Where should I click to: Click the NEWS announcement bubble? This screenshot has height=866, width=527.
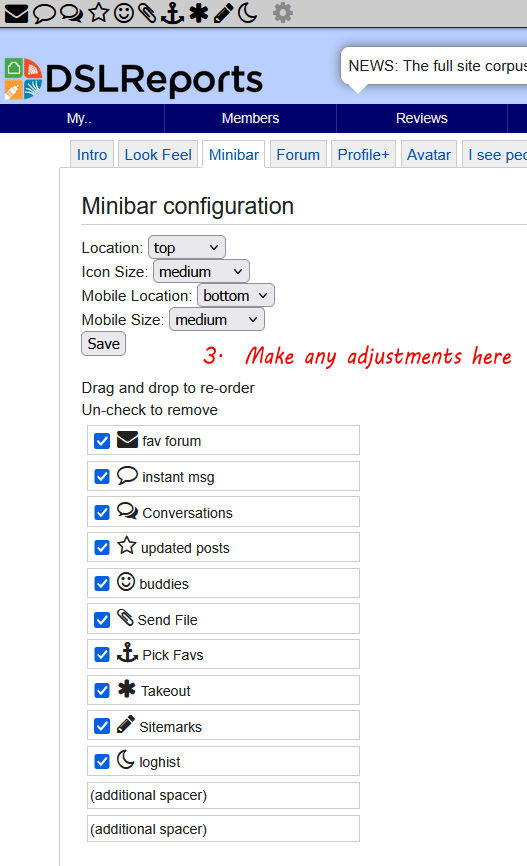(434, 66)
